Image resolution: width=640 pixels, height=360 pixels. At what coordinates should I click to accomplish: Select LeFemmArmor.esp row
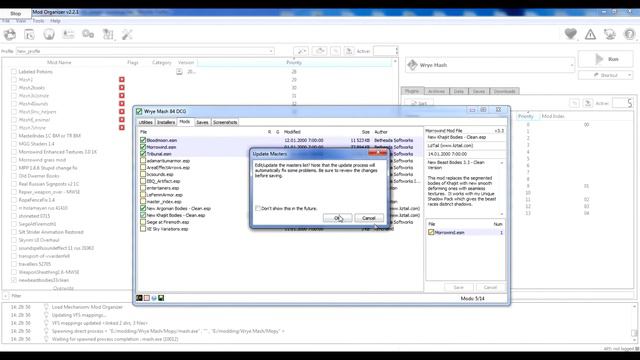[164, 195]
